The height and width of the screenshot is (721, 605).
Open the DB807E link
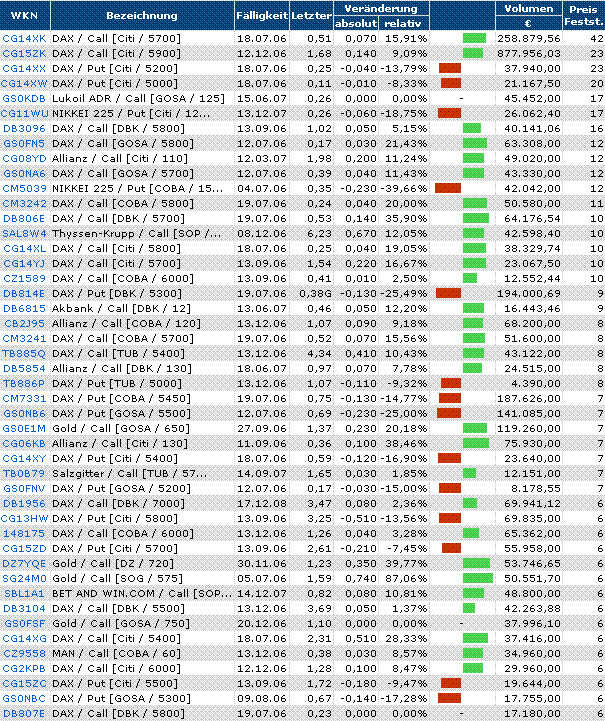(x=24, y=714)
